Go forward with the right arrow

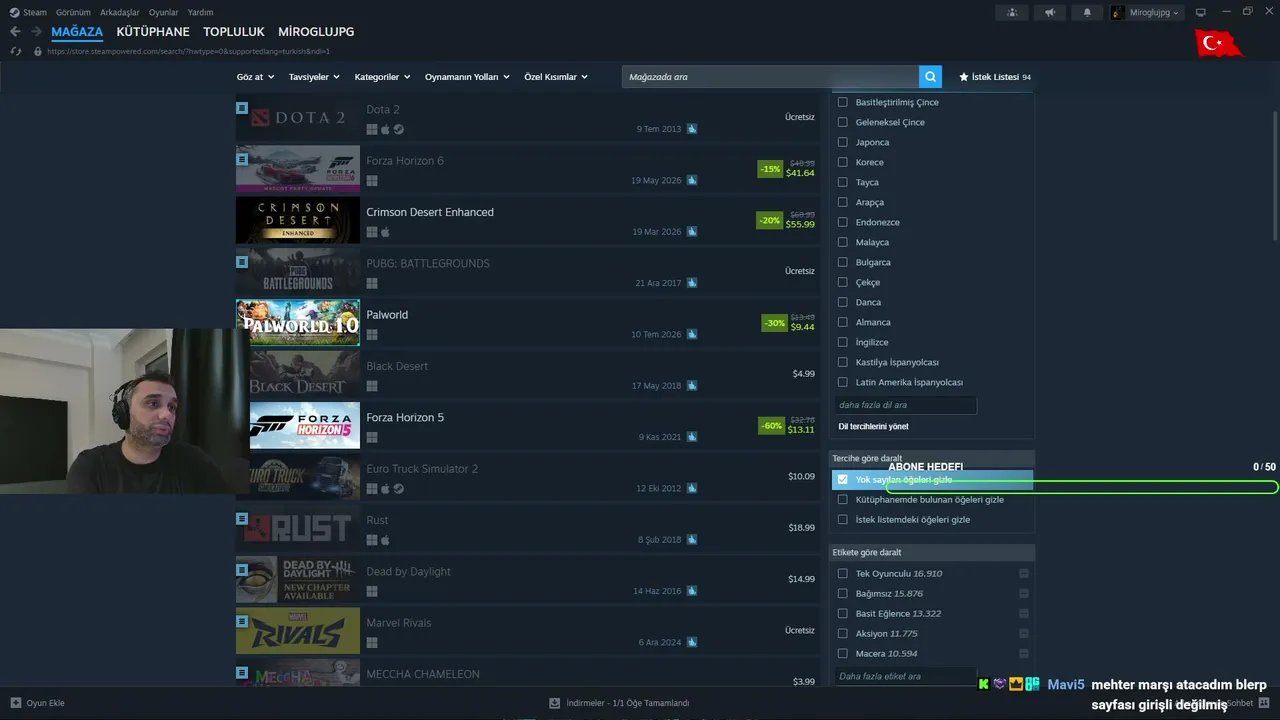coord(36,32)
